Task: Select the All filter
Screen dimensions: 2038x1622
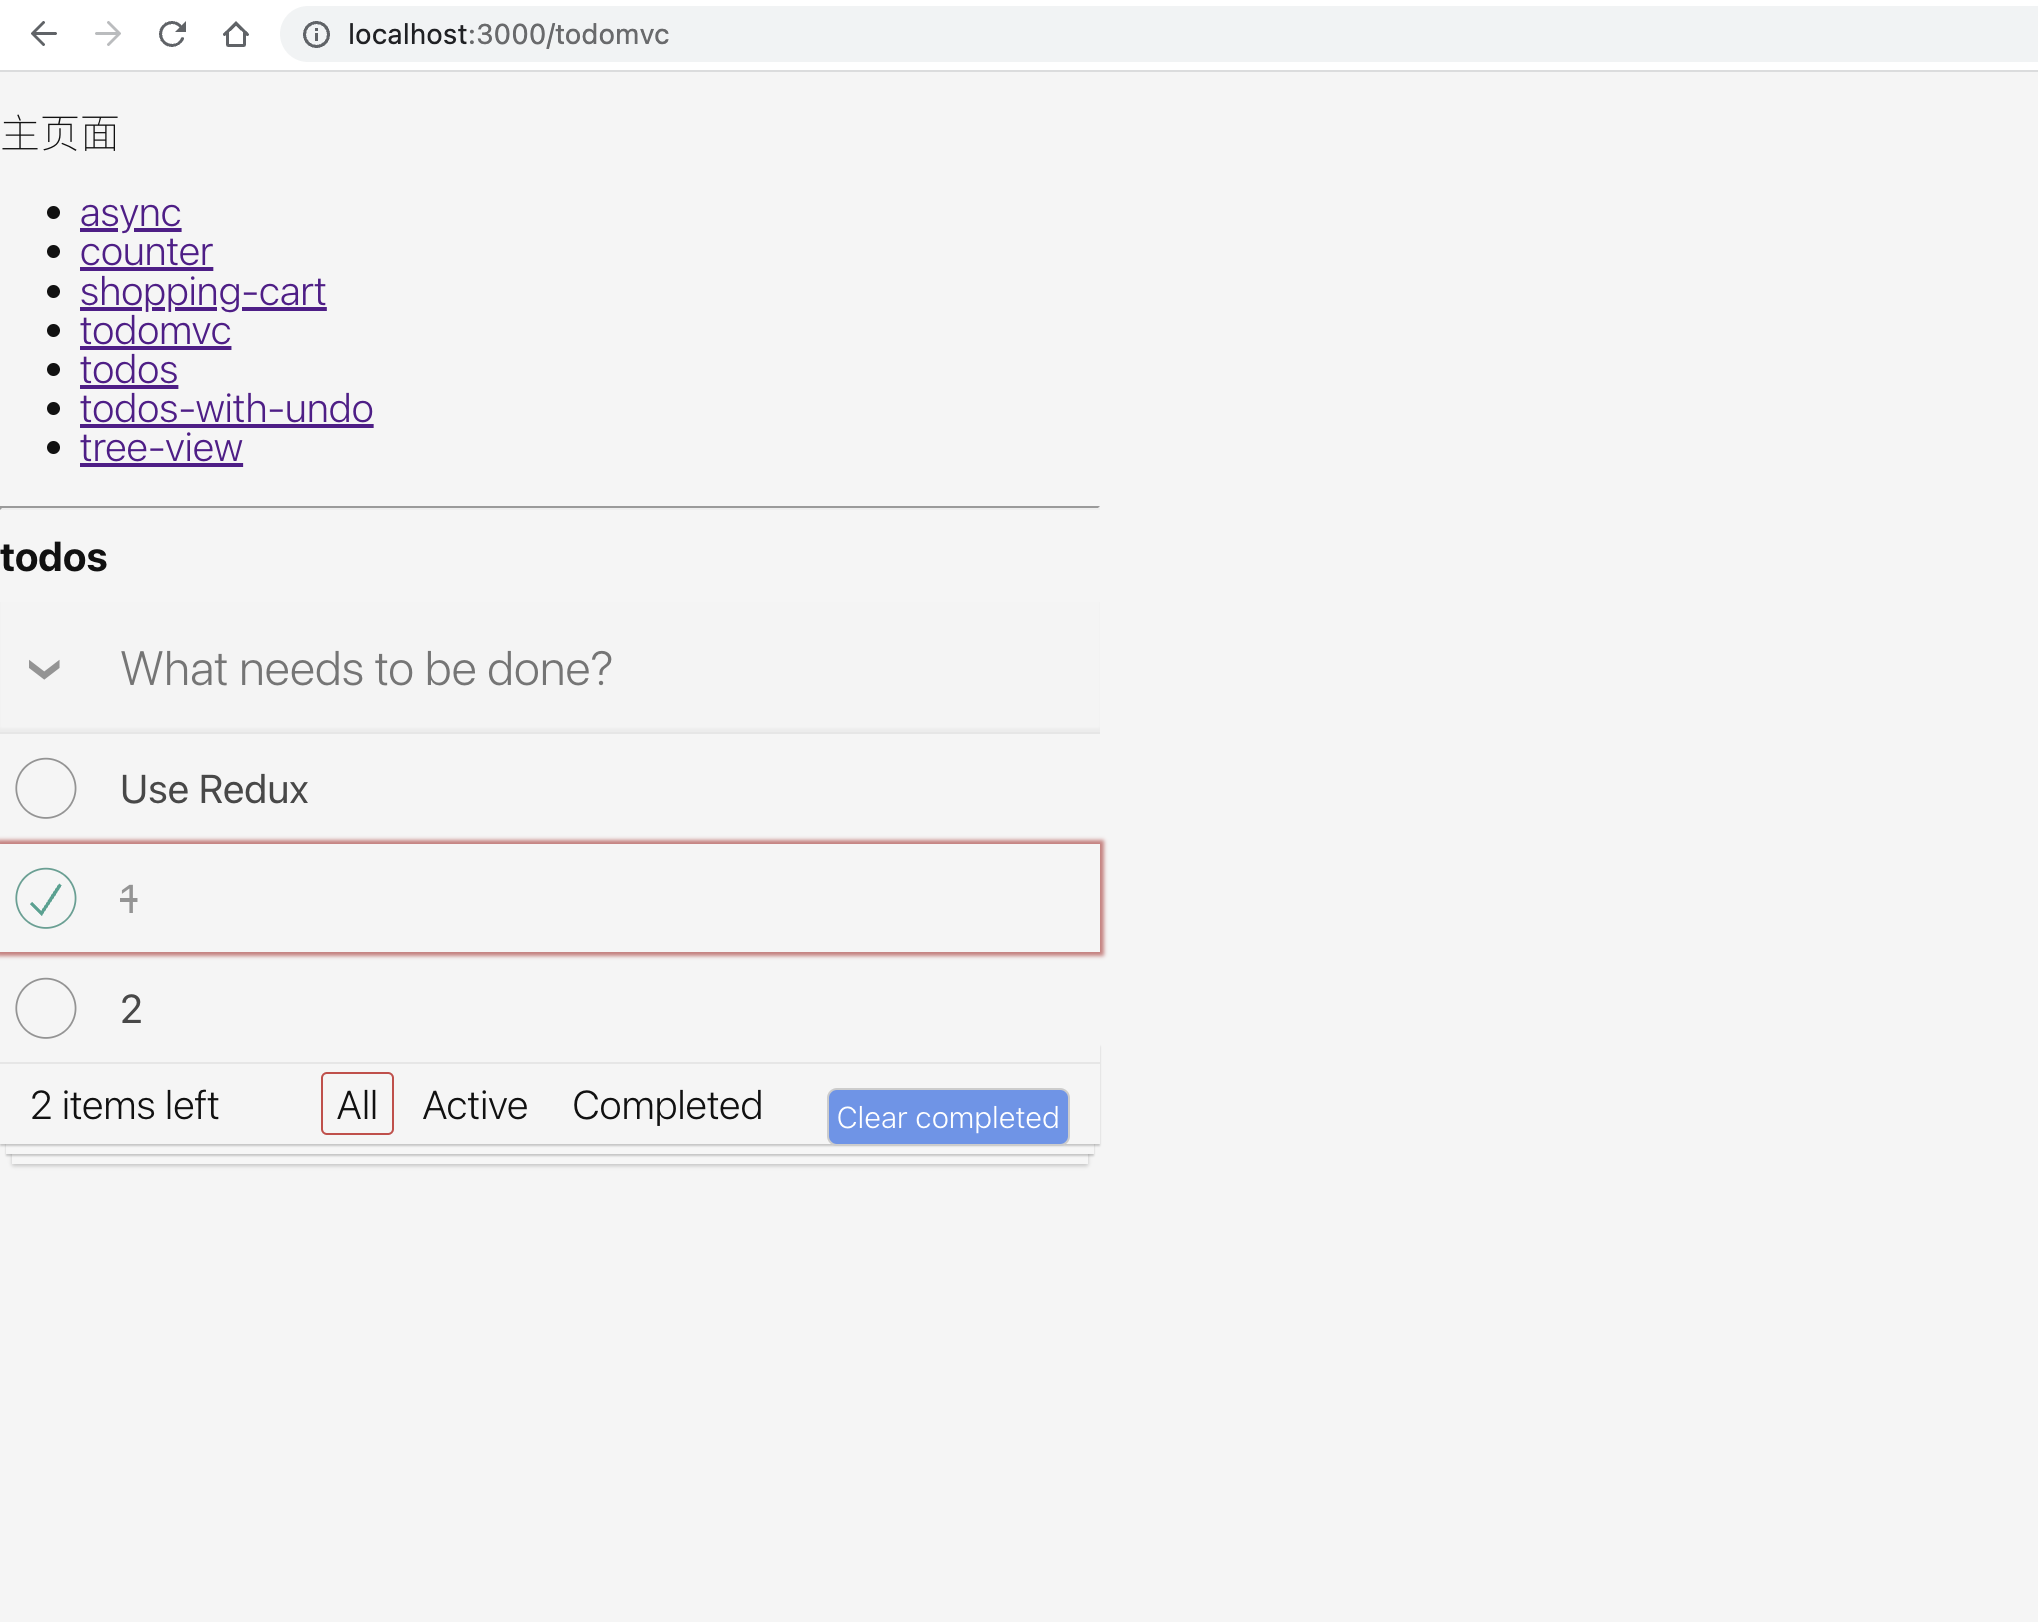Action: [x=357, y=1105]
